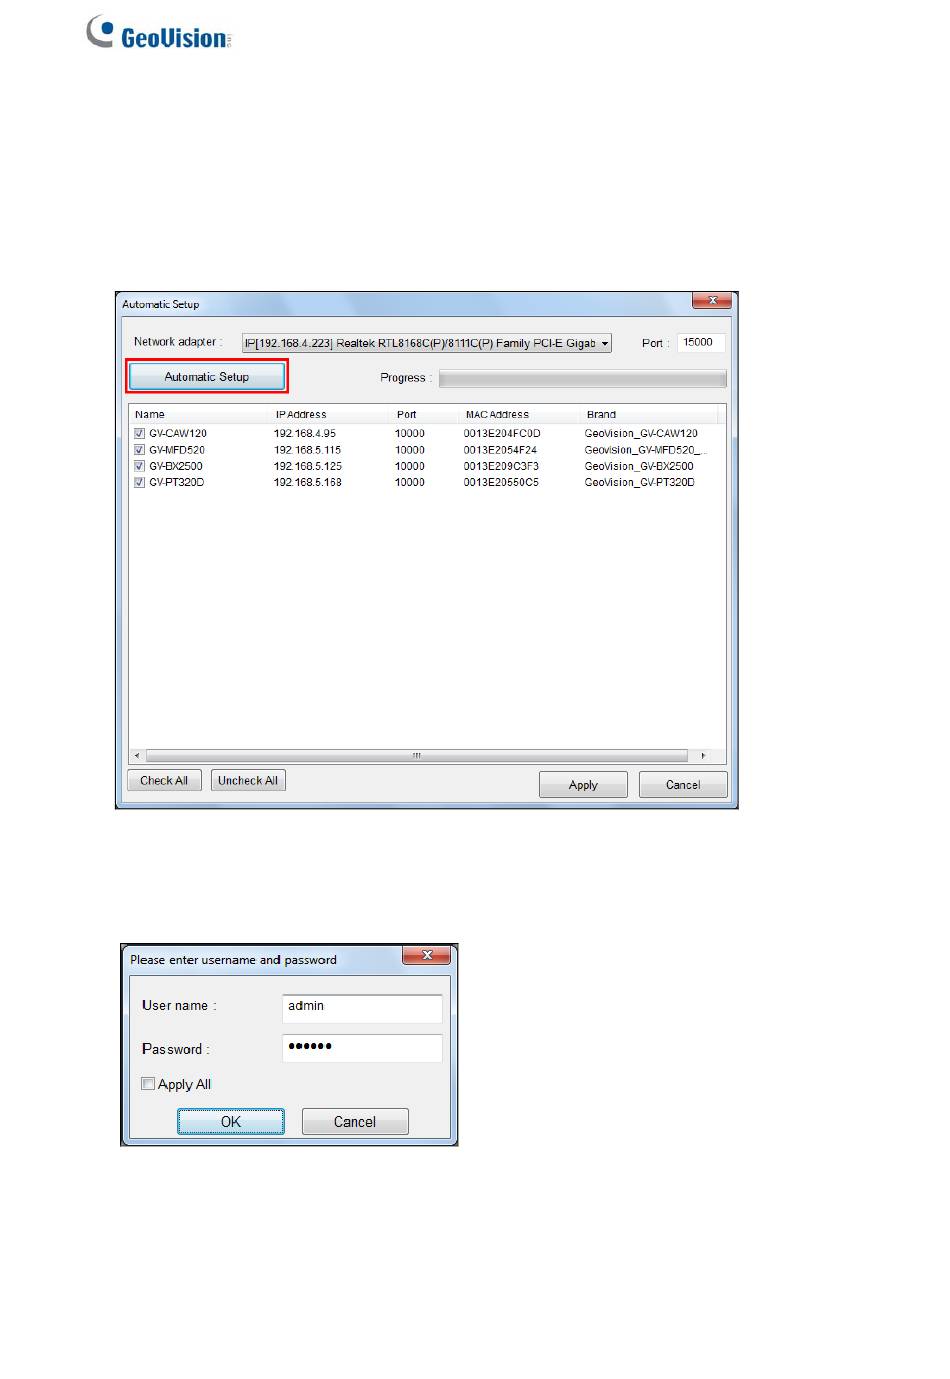Sort list by IP Address column header
This screenshot has width=950, height=1379.
pyautogui.click(x=301, y=414)
